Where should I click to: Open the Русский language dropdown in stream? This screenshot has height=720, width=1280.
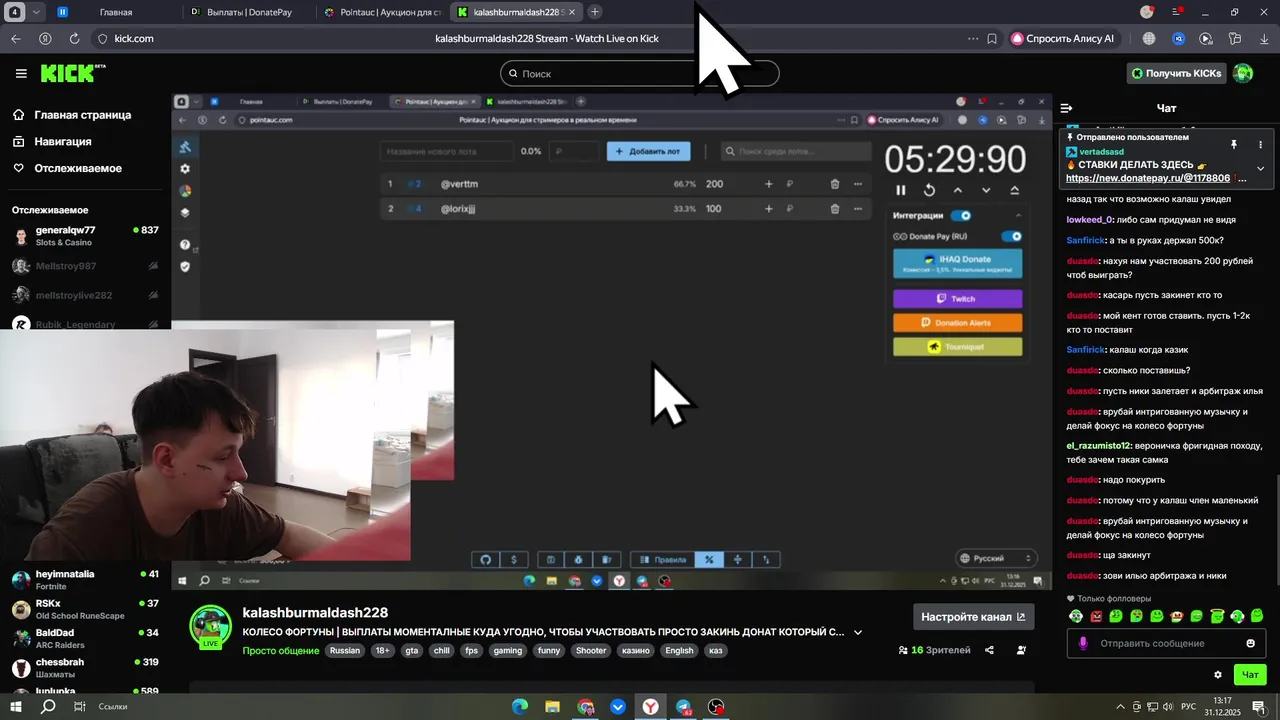996,558
